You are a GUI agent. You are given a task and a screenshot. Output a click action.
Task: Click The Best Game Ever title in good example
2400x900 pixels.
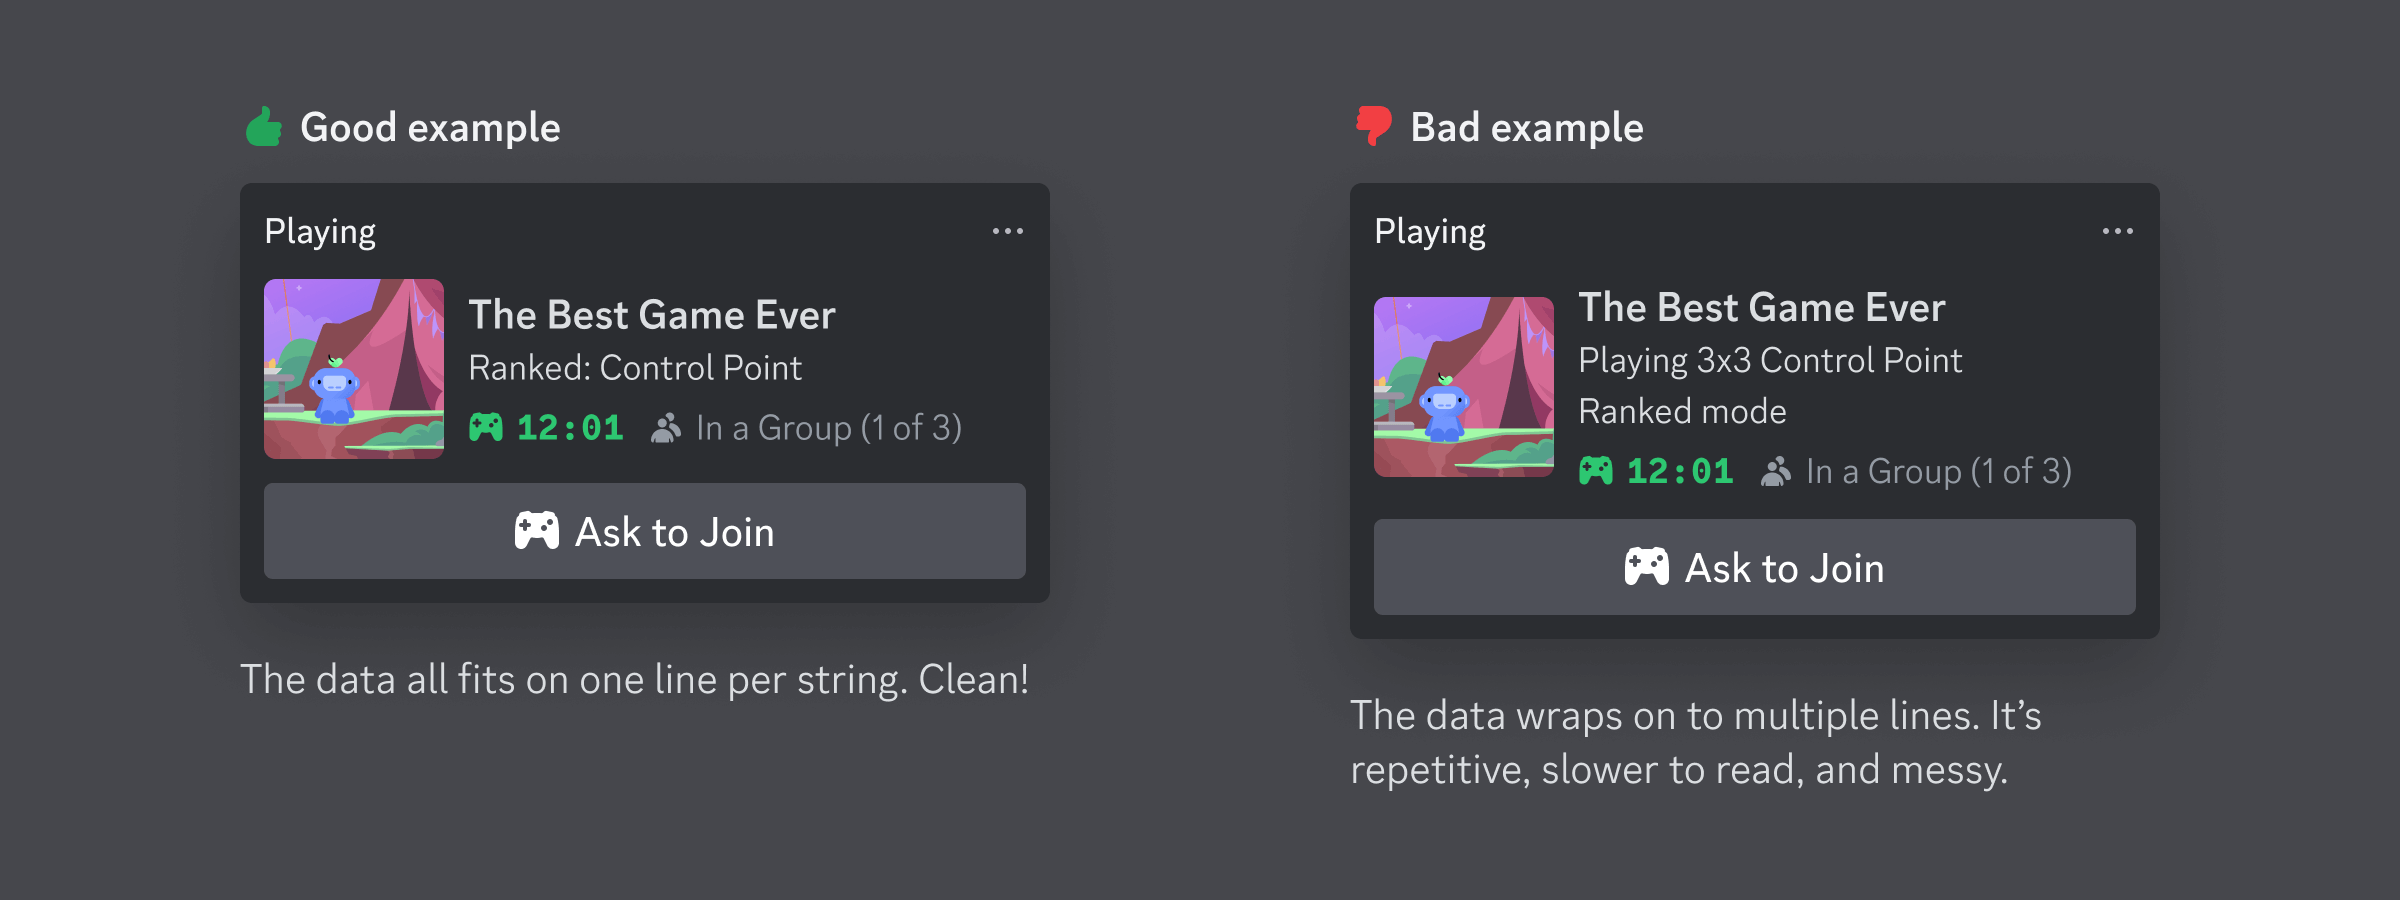tap(652, 315)
